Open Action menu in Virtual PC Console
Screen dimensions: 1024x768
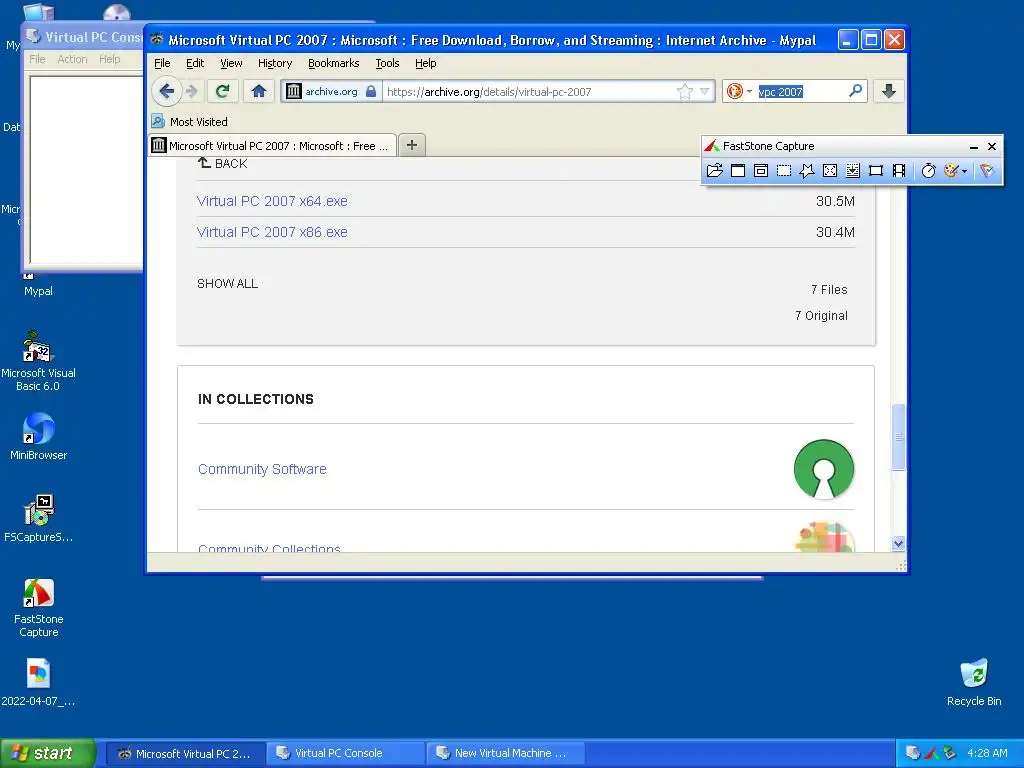(x=72, y=59)
